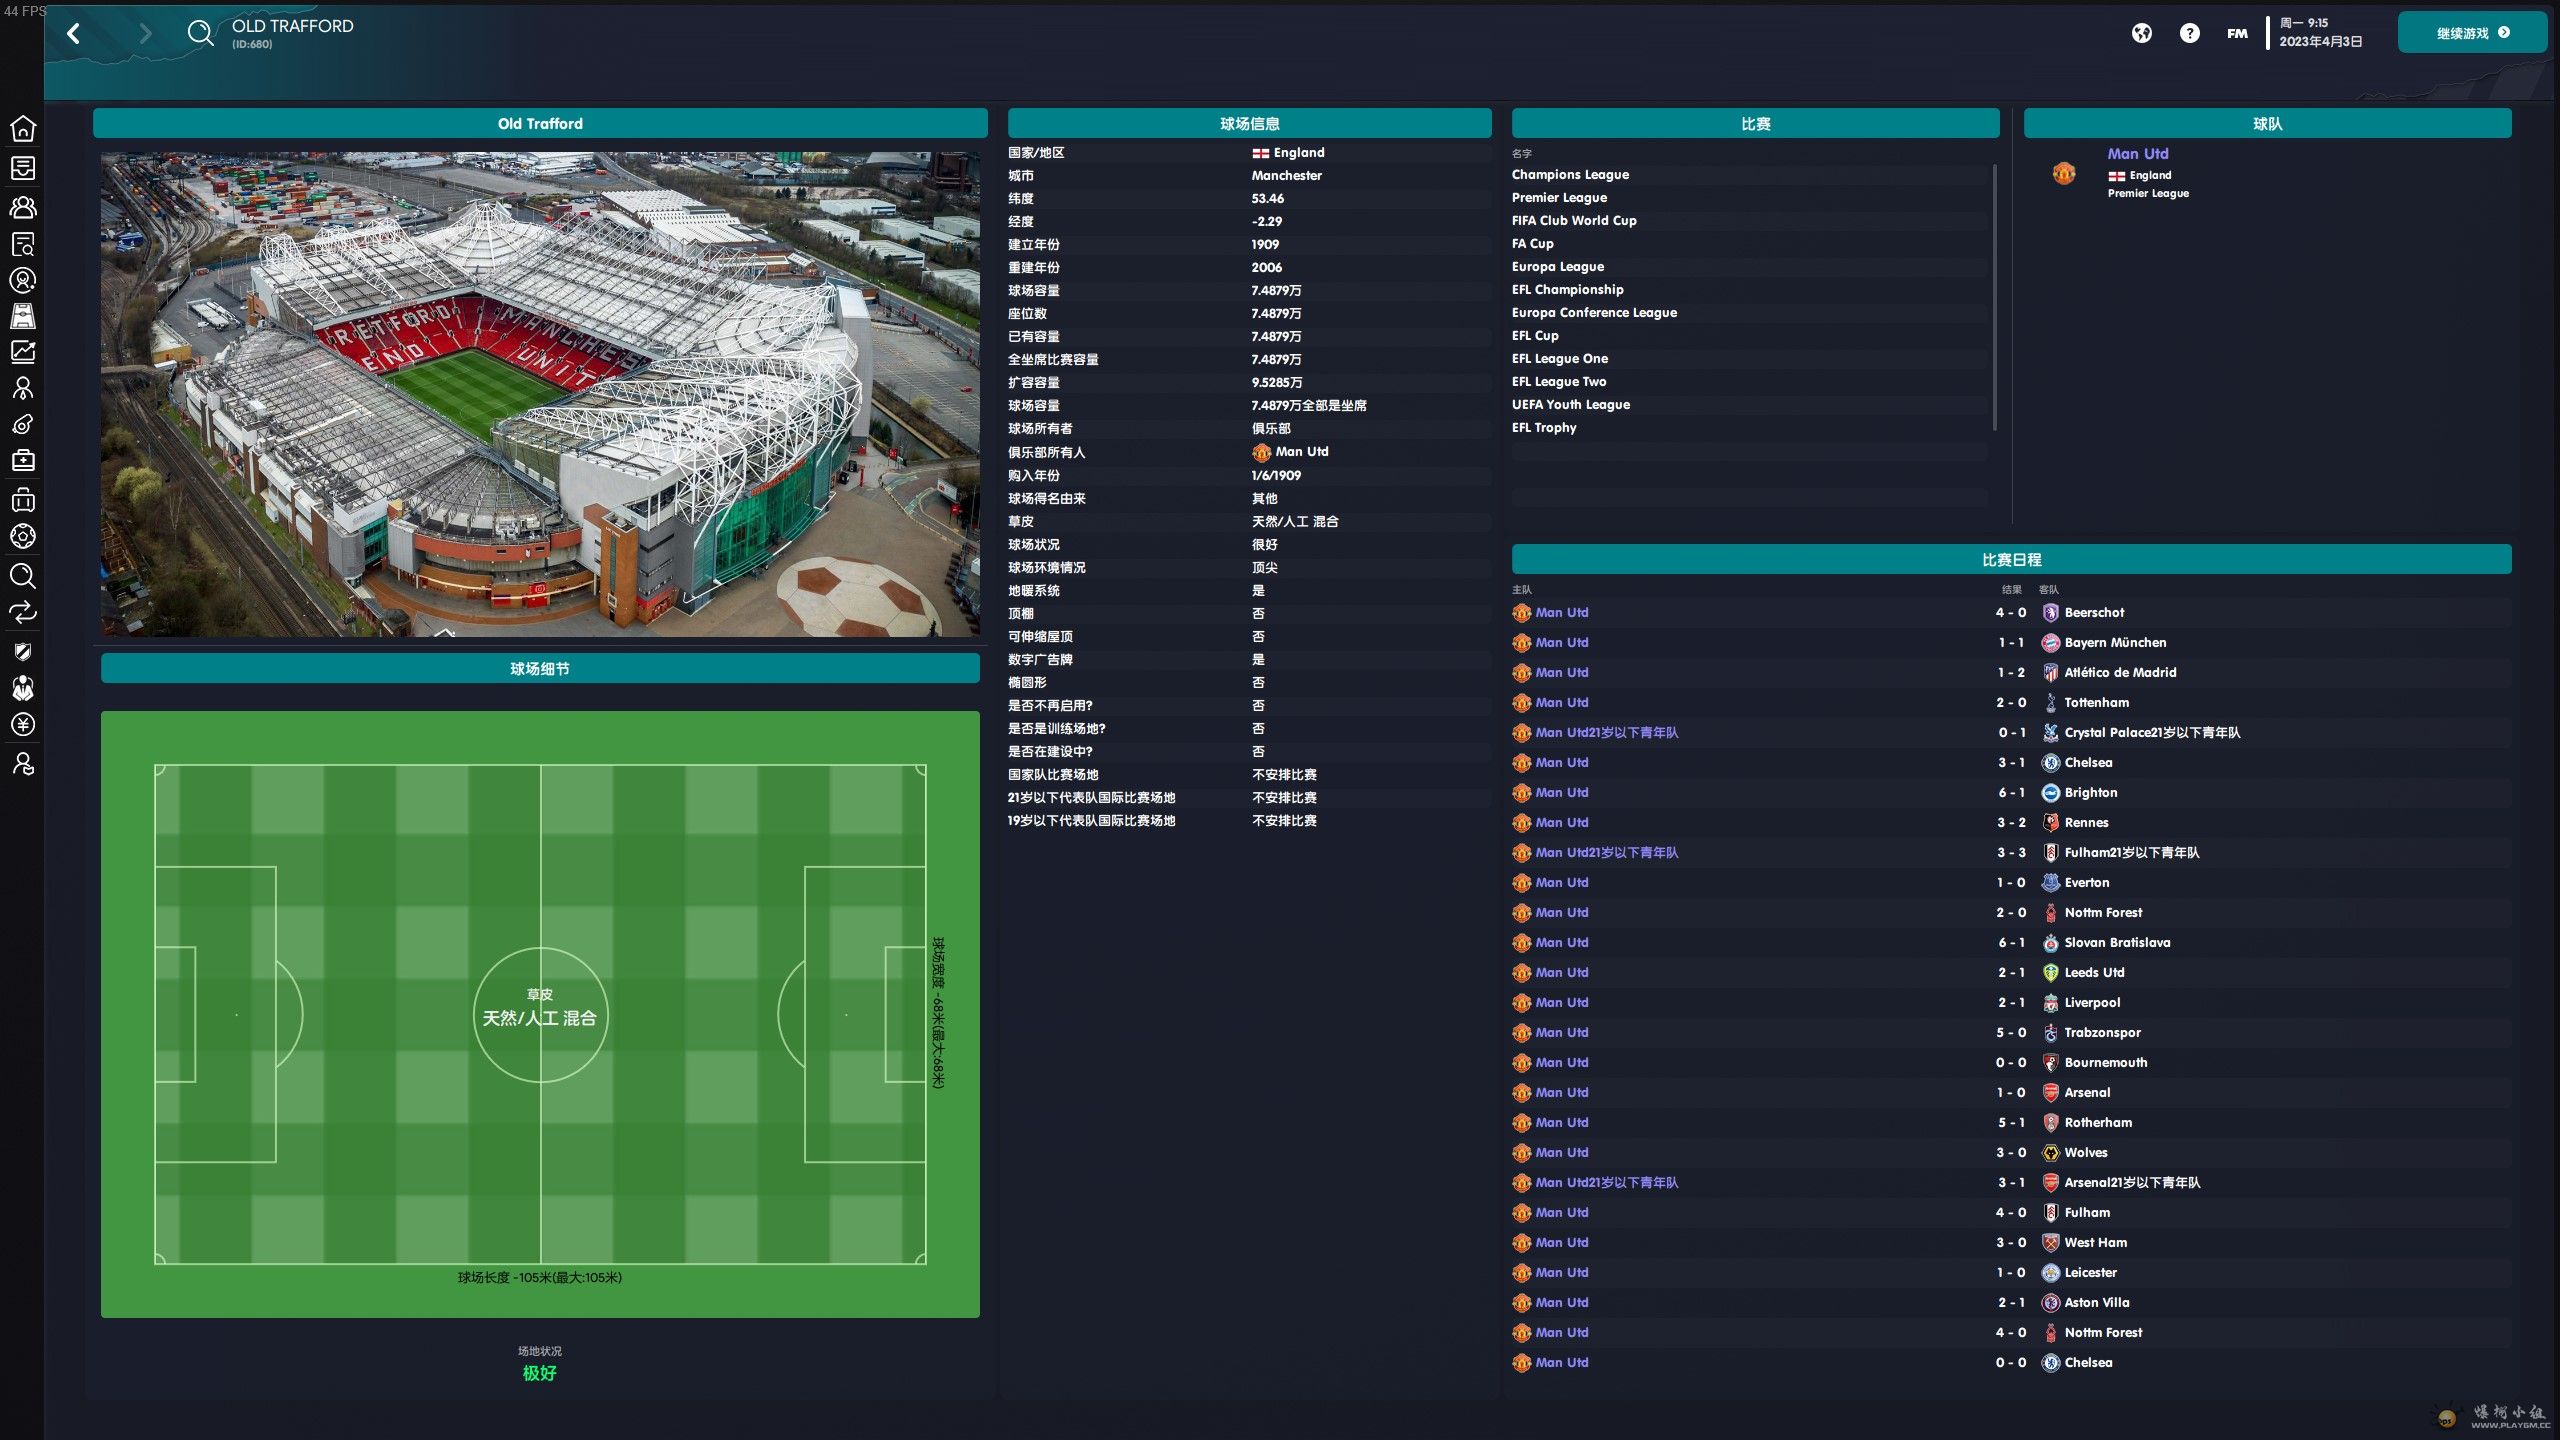Open Atlético de Madrid away team link
2560x1440 pixels.
pos(2120,672)
